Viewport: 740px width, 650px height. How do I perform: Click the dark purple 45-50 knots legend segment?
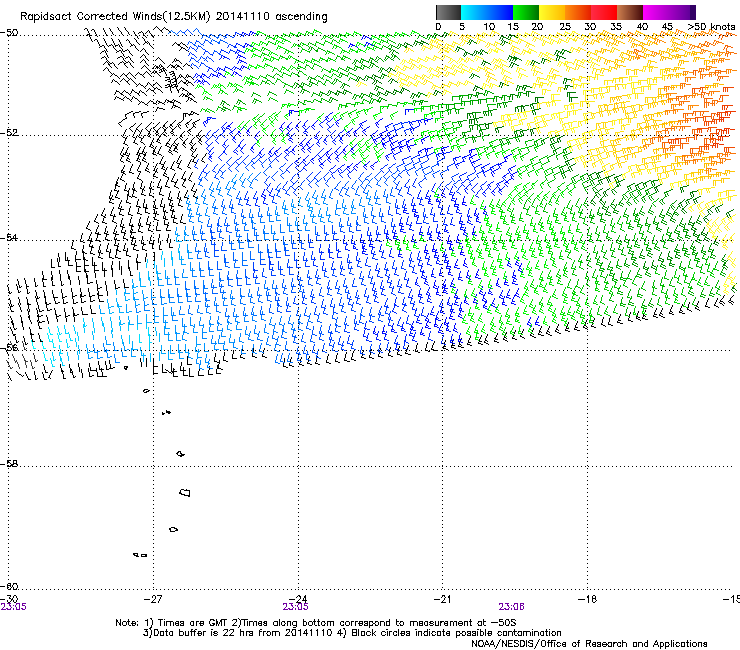click(x=682, y=12)
